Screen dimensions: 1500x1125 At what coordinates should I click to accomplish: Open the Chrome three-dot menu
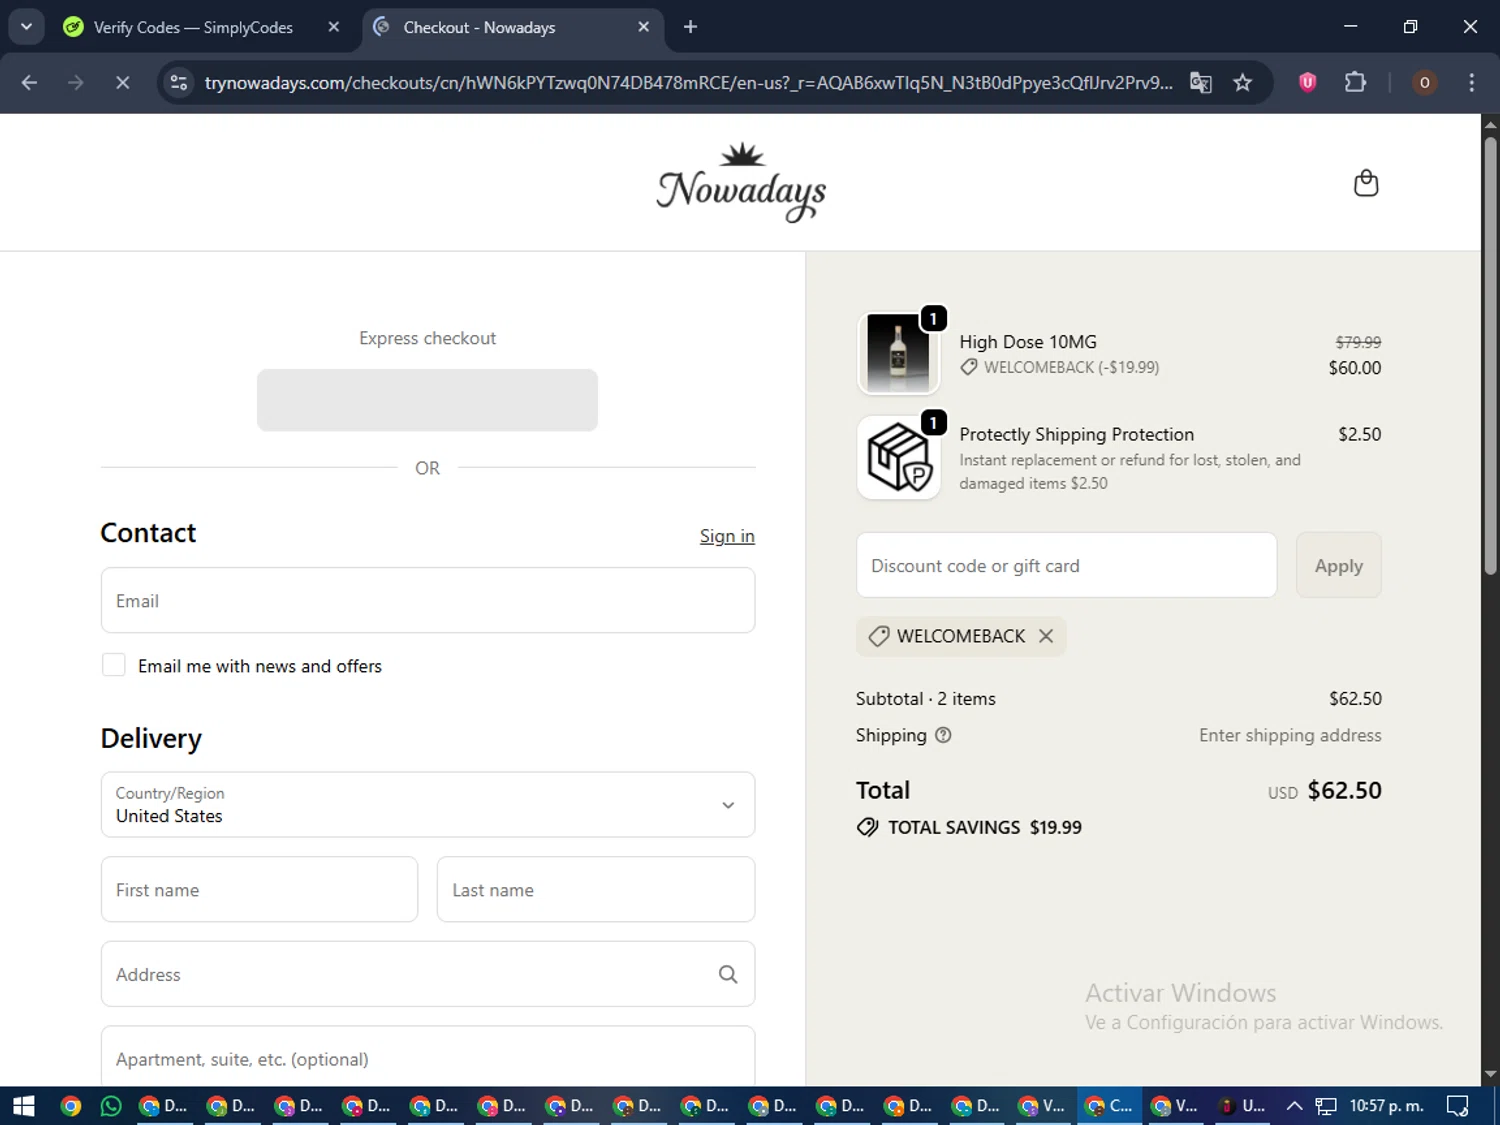click(x=1471, y=82)
